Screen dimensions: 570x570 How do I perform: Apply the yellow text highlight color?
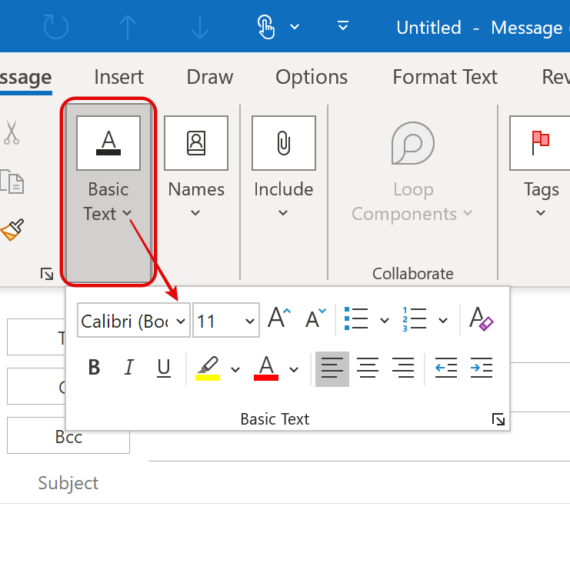tap(208, 368)
